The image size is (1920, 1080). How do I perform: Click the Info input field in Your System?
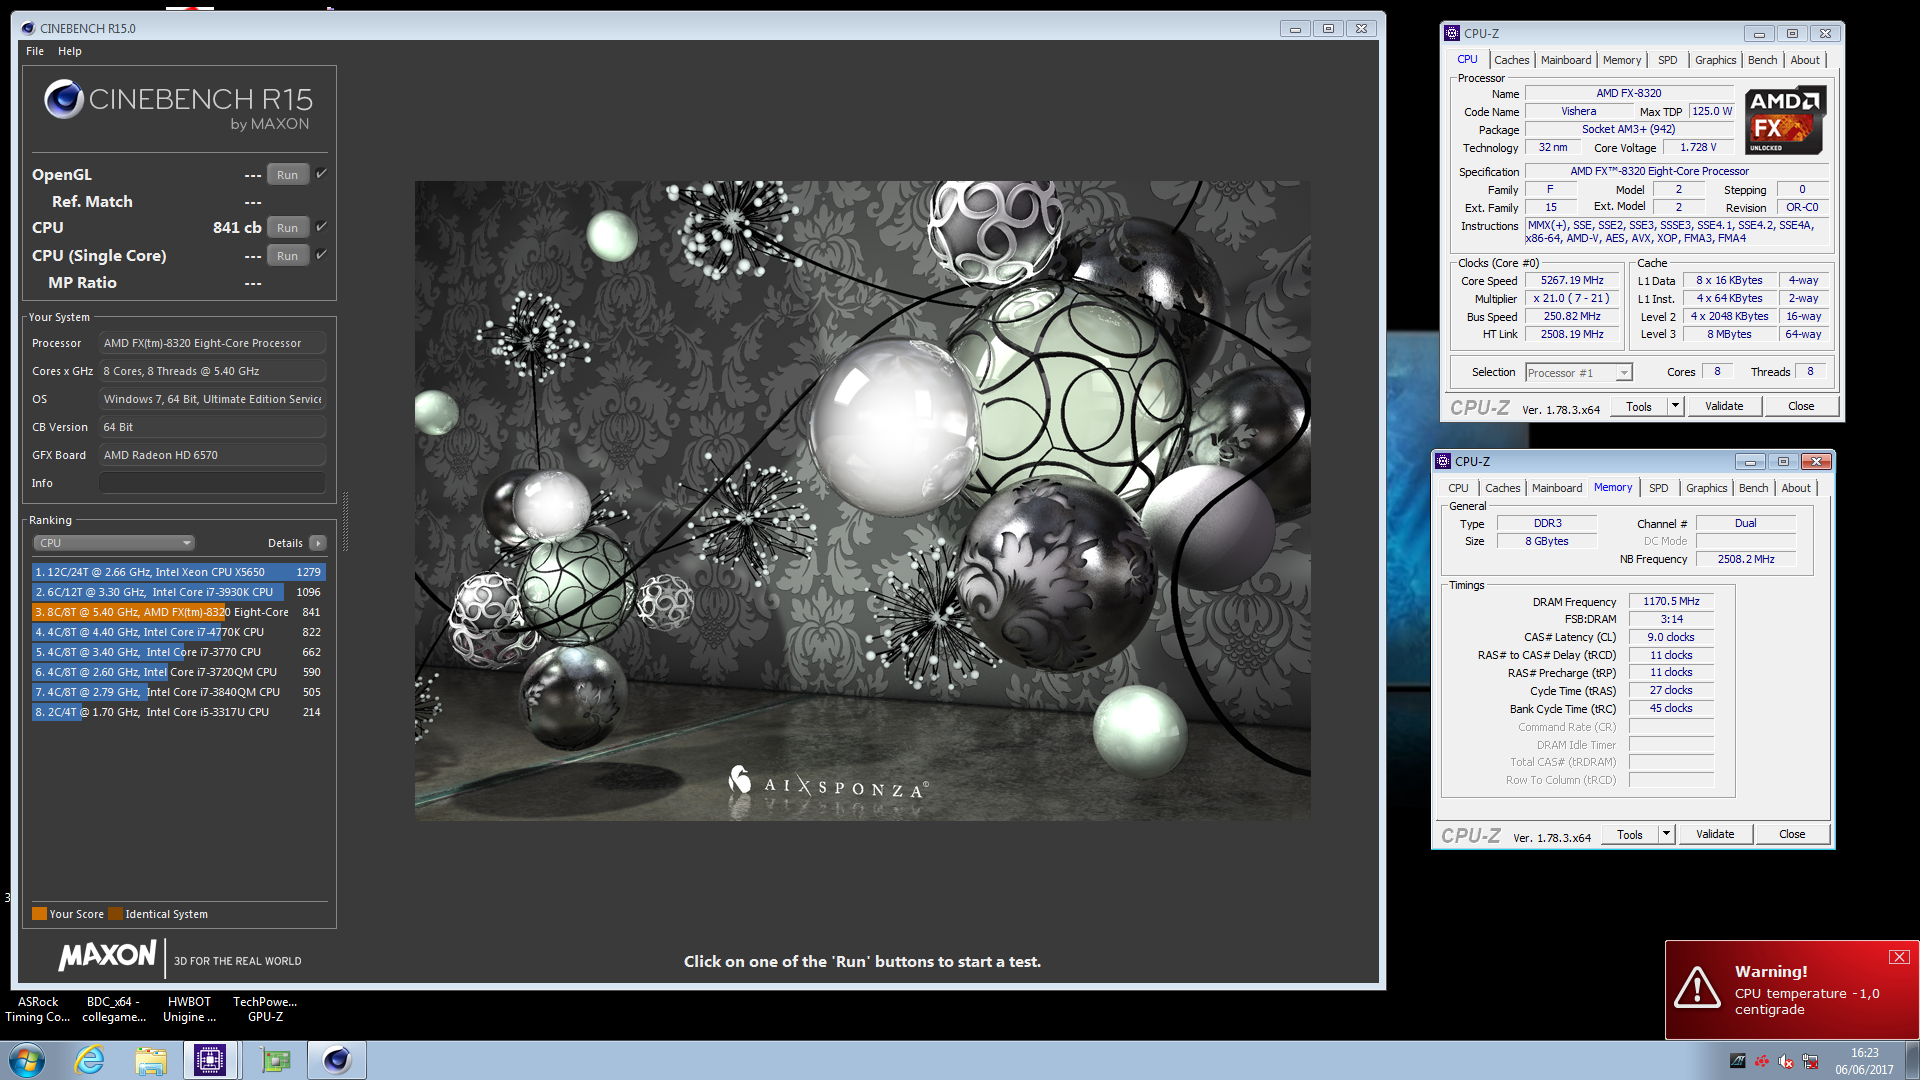(x=212, y=483)
